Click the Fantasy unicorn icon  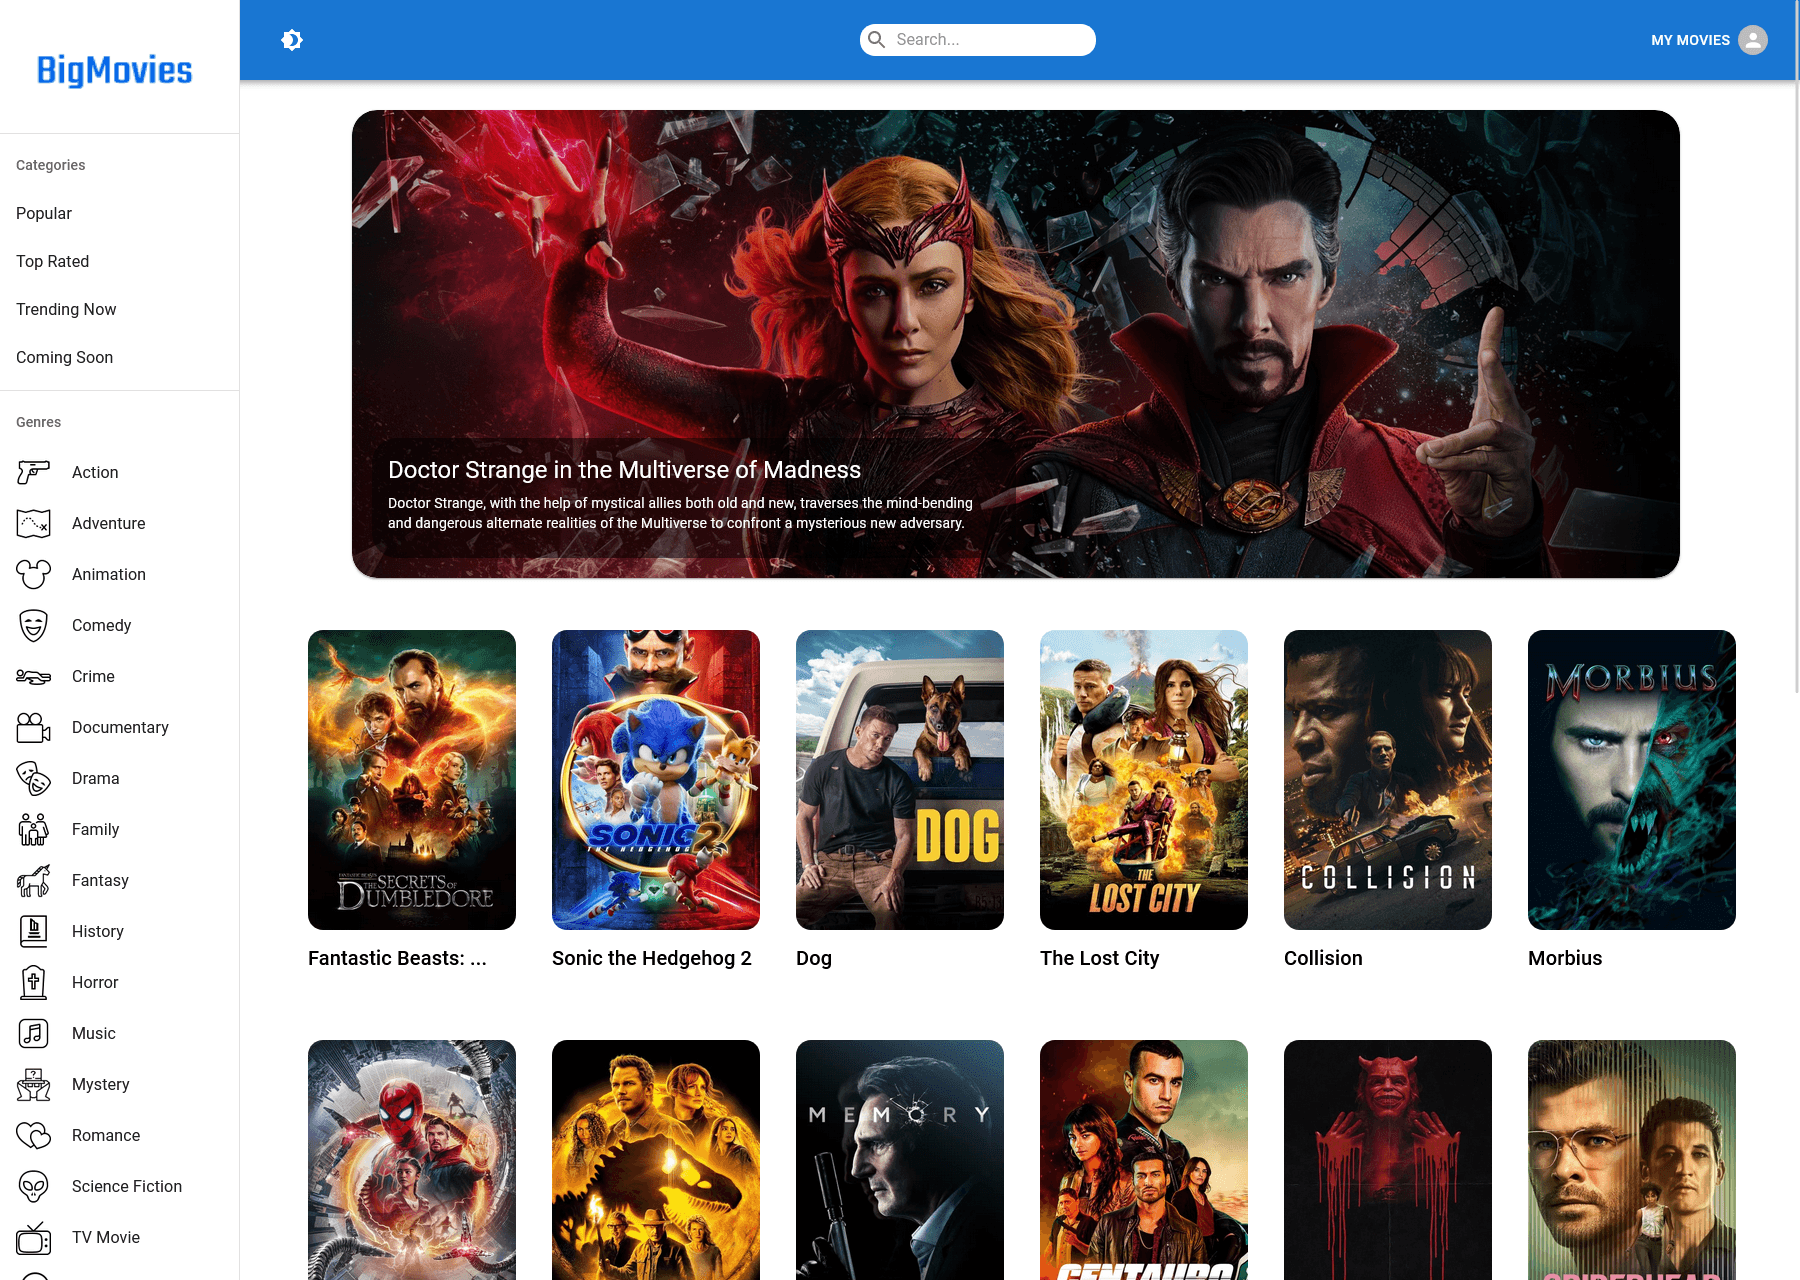[x=34, y=880]
